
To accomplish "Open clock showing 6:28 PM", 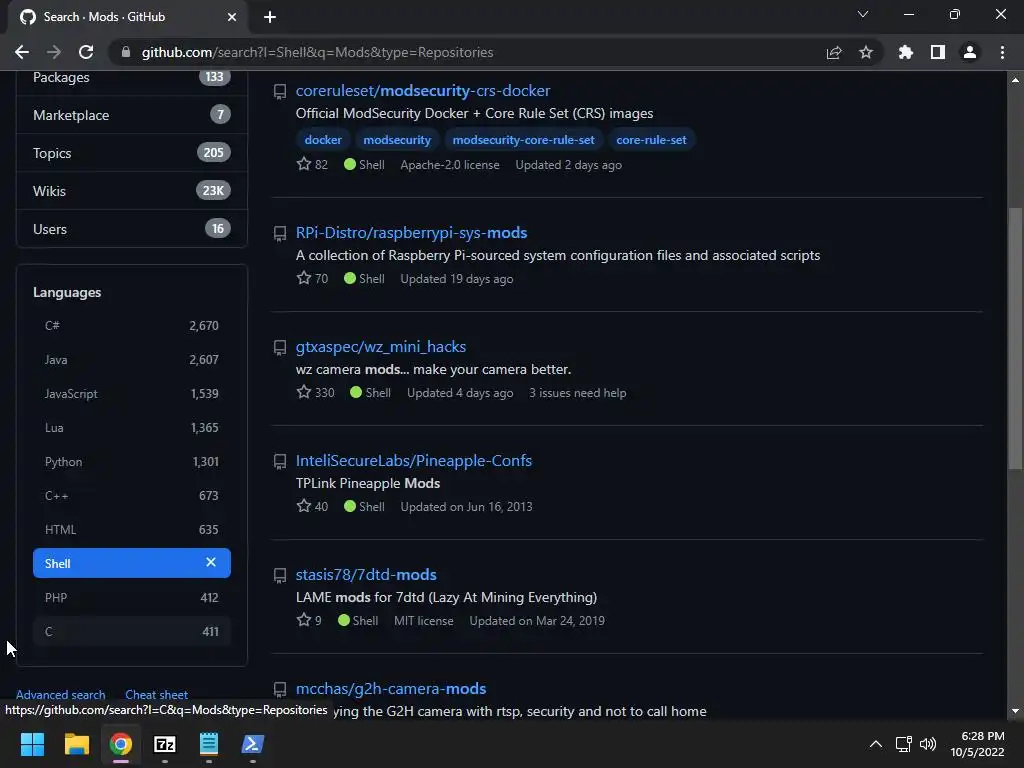I will coord(978,744).
